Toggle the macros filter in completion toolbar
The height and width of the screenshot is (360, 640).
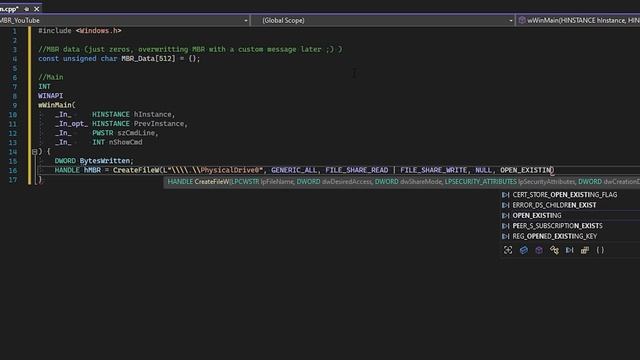click(569, 250)
